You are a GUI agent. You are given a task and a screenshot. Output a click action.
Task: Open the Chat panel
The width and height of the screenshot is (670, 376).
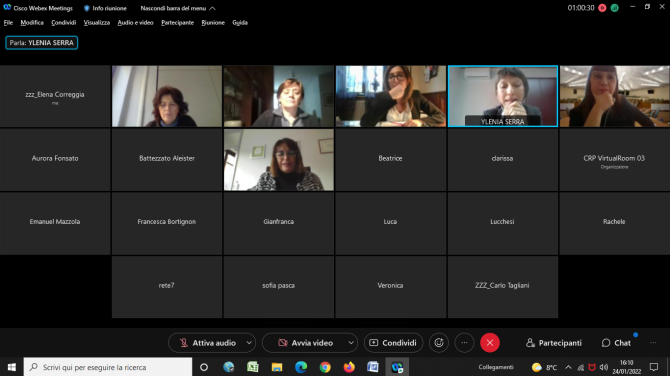(x=616, y=343)
